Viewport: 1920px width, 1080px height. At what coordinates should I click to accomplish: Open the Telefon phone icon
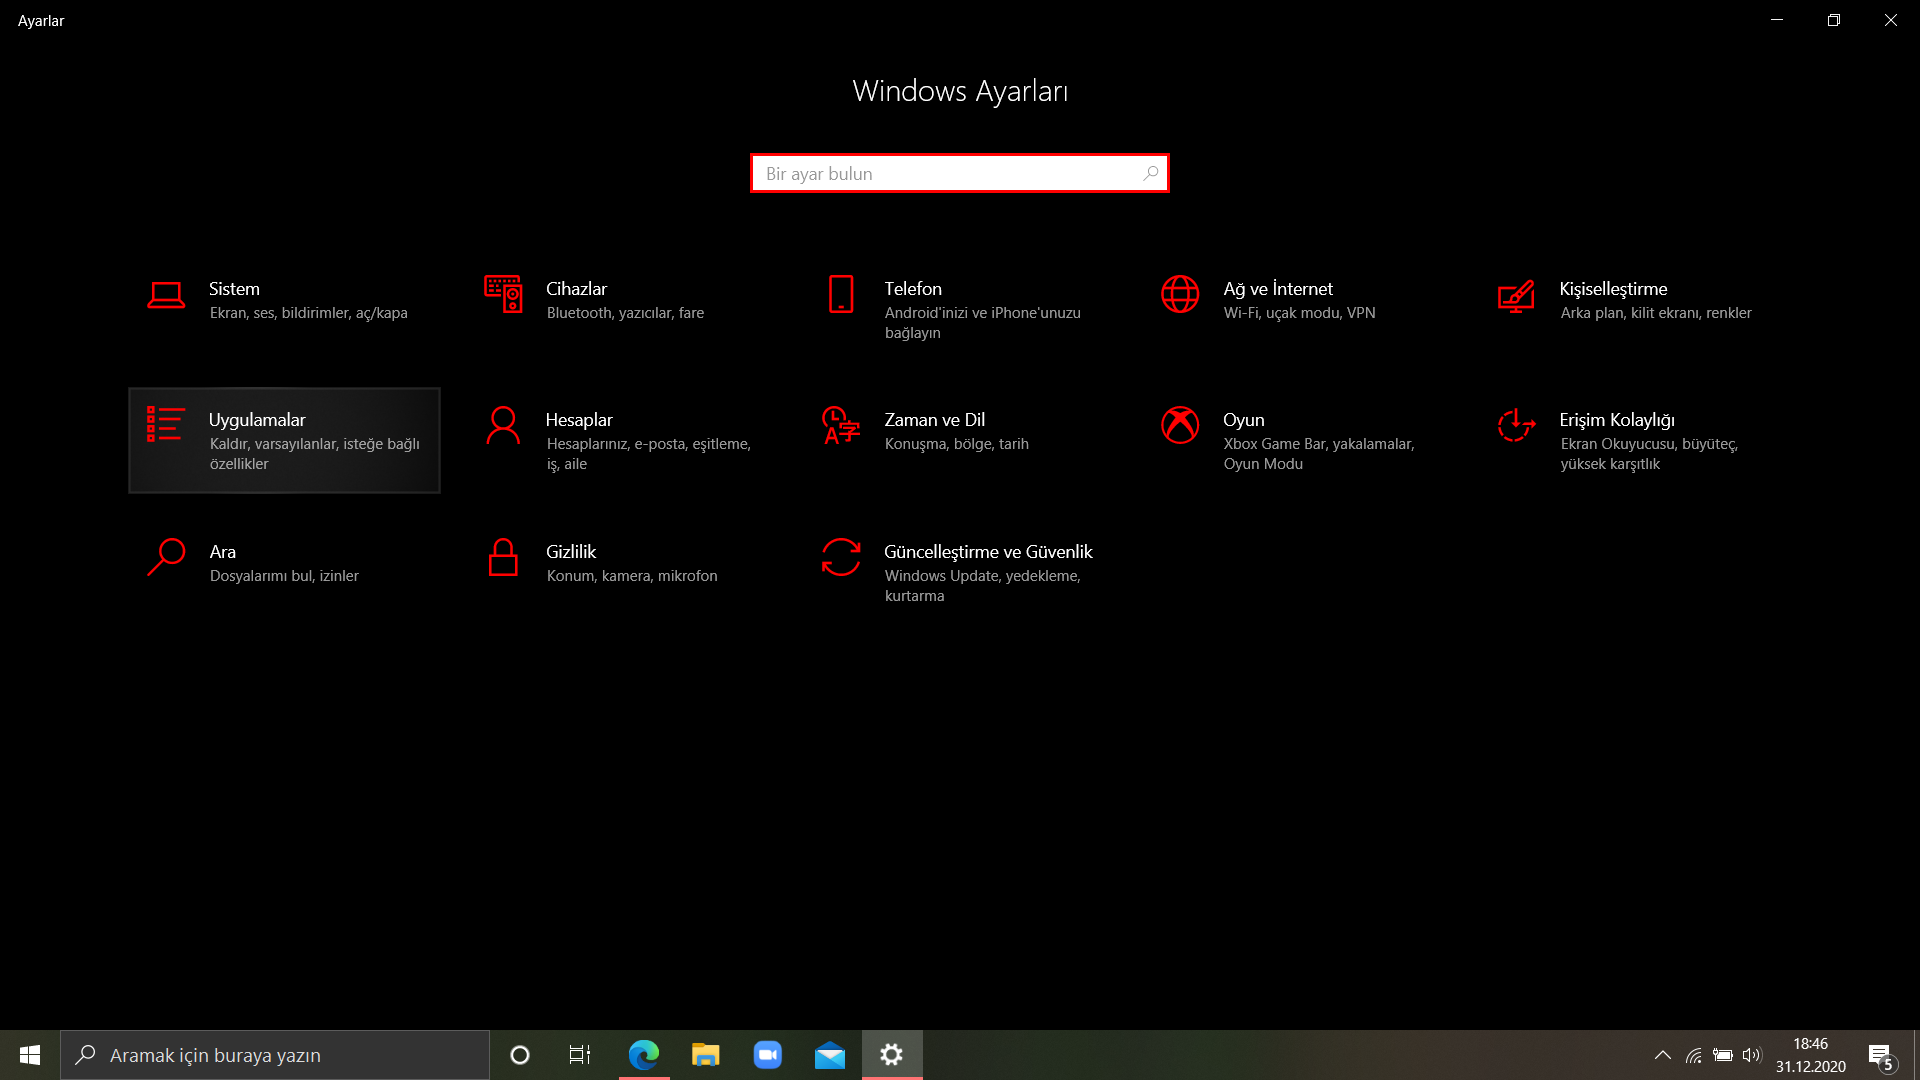[x=841, y=295]
